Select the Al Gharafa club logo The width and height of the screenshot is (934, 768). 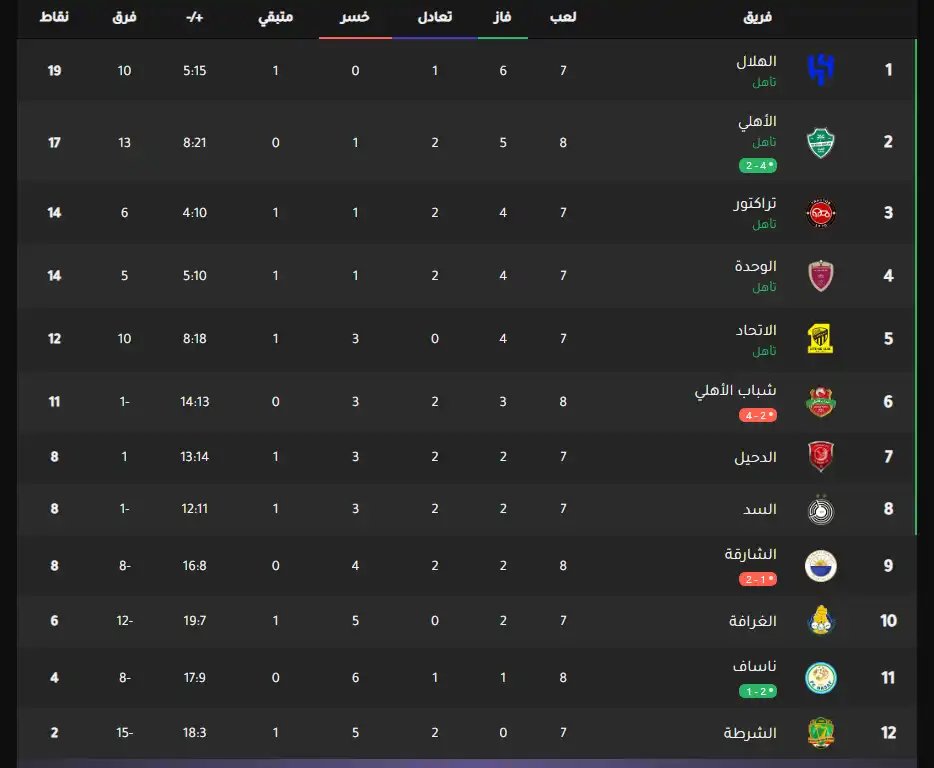point(821,621)
